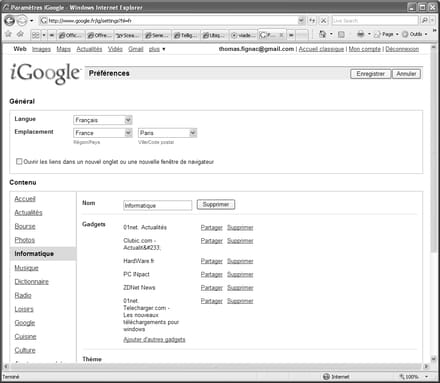
Task: Click the Déconnexion sign-out link
Action: pos(402,49)
